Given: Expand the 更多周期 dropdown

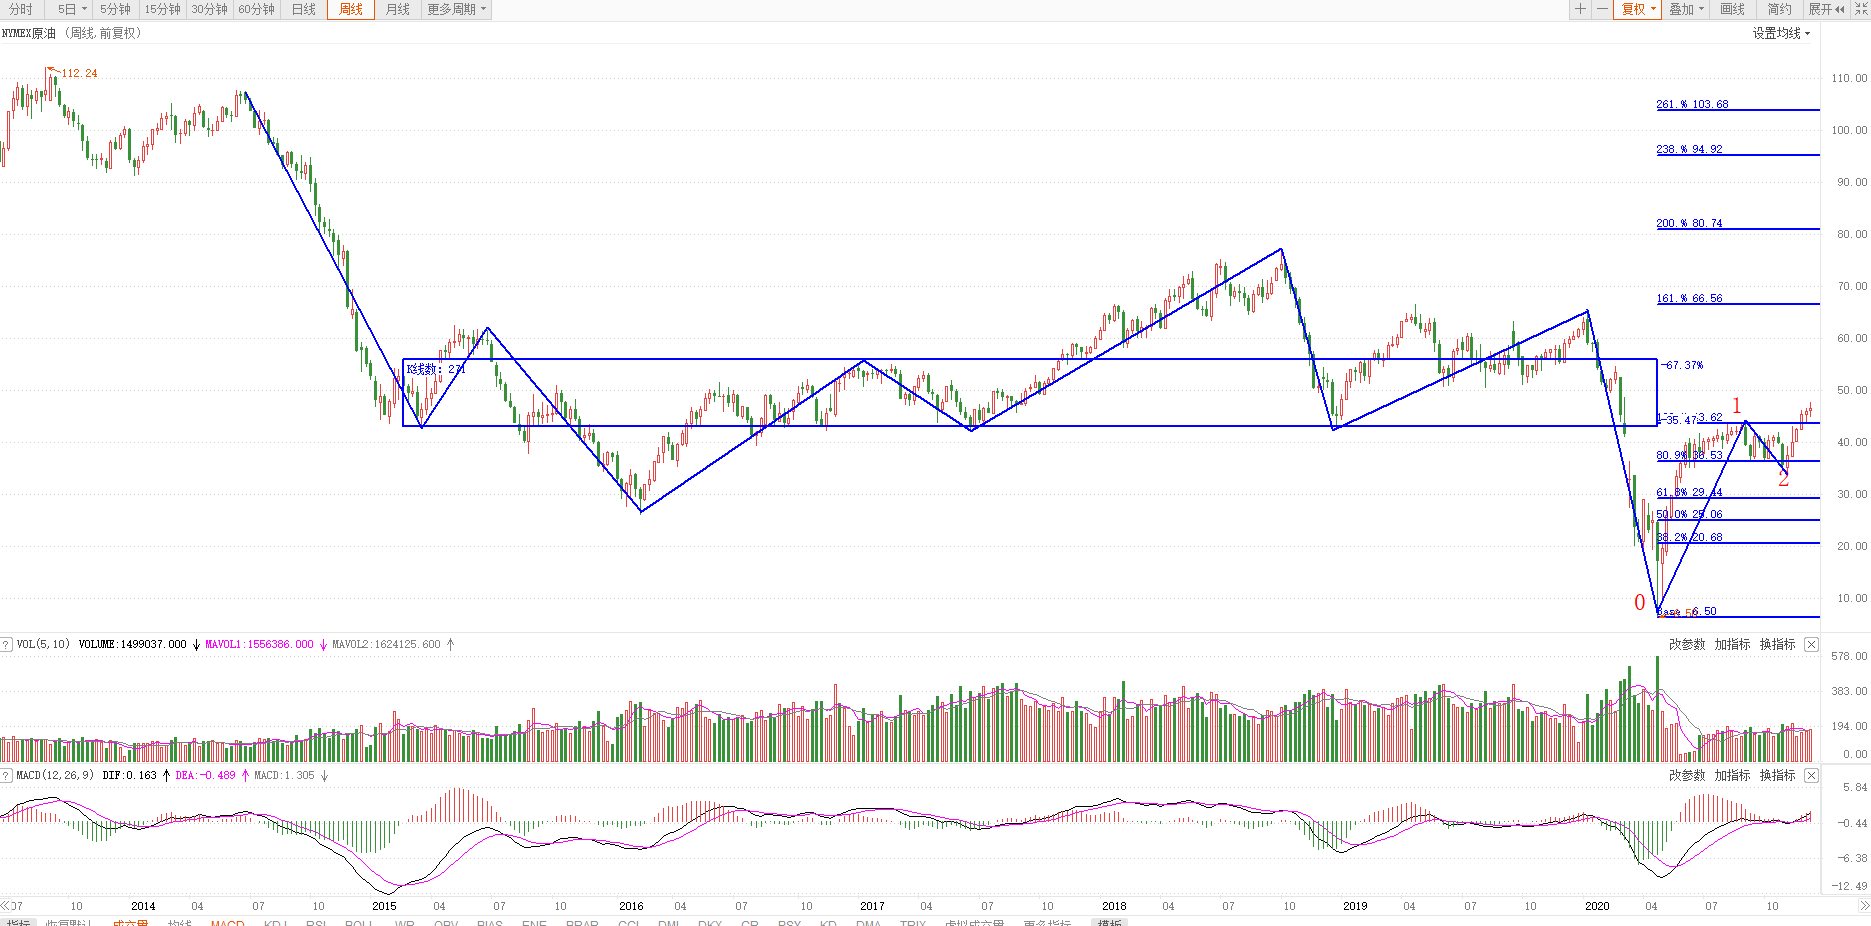Looking at the screenshot, I should click(x=457, y=9).
